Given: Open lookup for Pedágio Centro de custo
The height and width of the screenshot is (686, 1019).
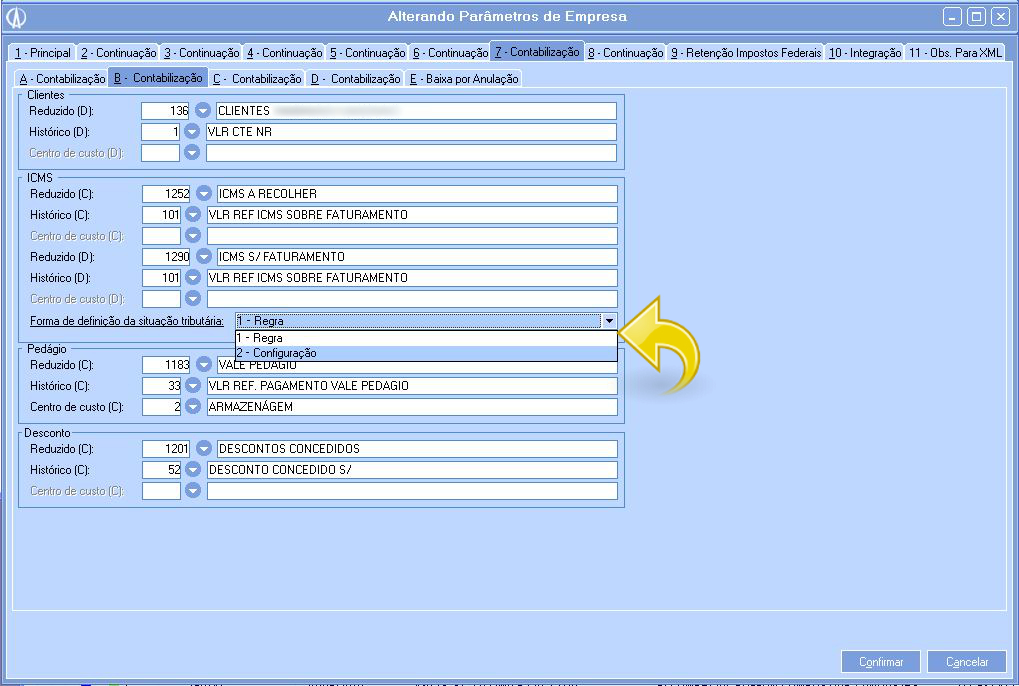Looking at the screenshot, I should pyautogui.click(x=193, y=407).
